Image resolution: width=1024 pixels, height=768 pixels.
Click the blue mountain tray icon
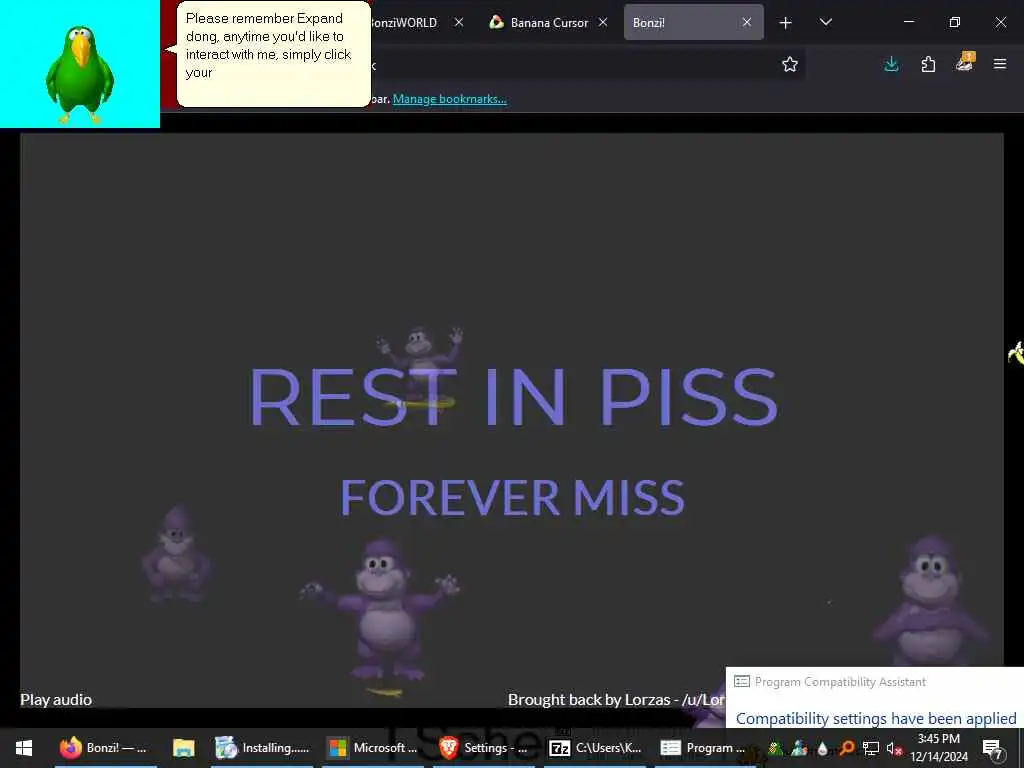pos(799,748)
